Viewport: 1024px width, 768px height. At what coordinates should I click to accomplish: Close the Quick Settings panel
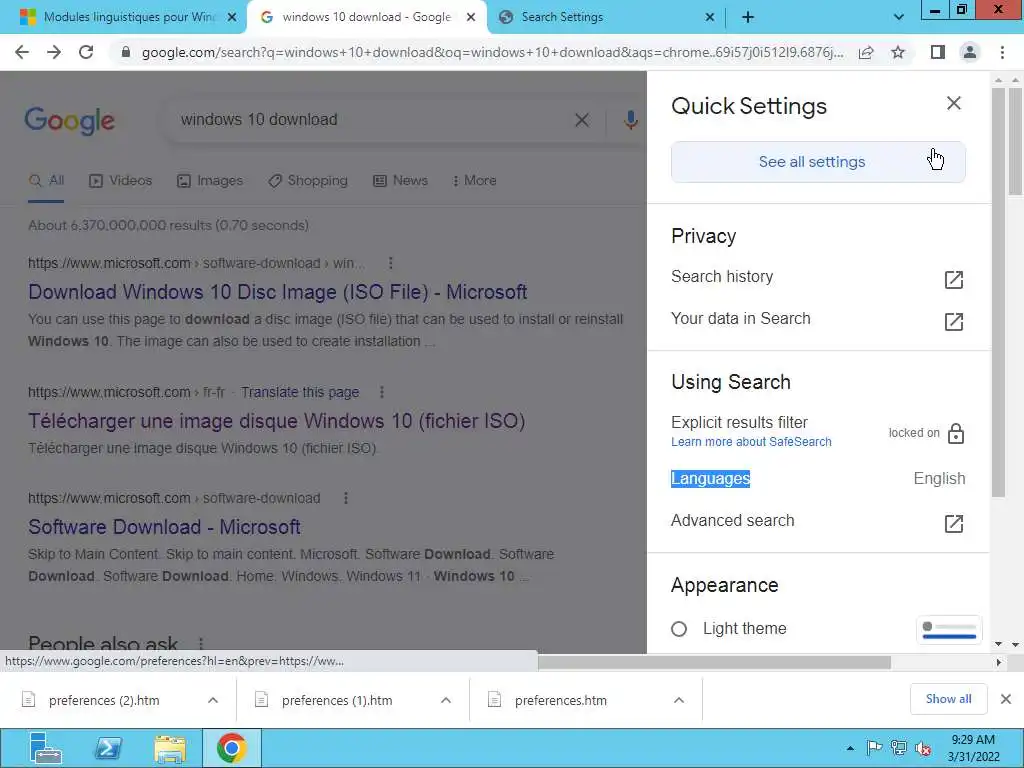[x=953, y=103]
